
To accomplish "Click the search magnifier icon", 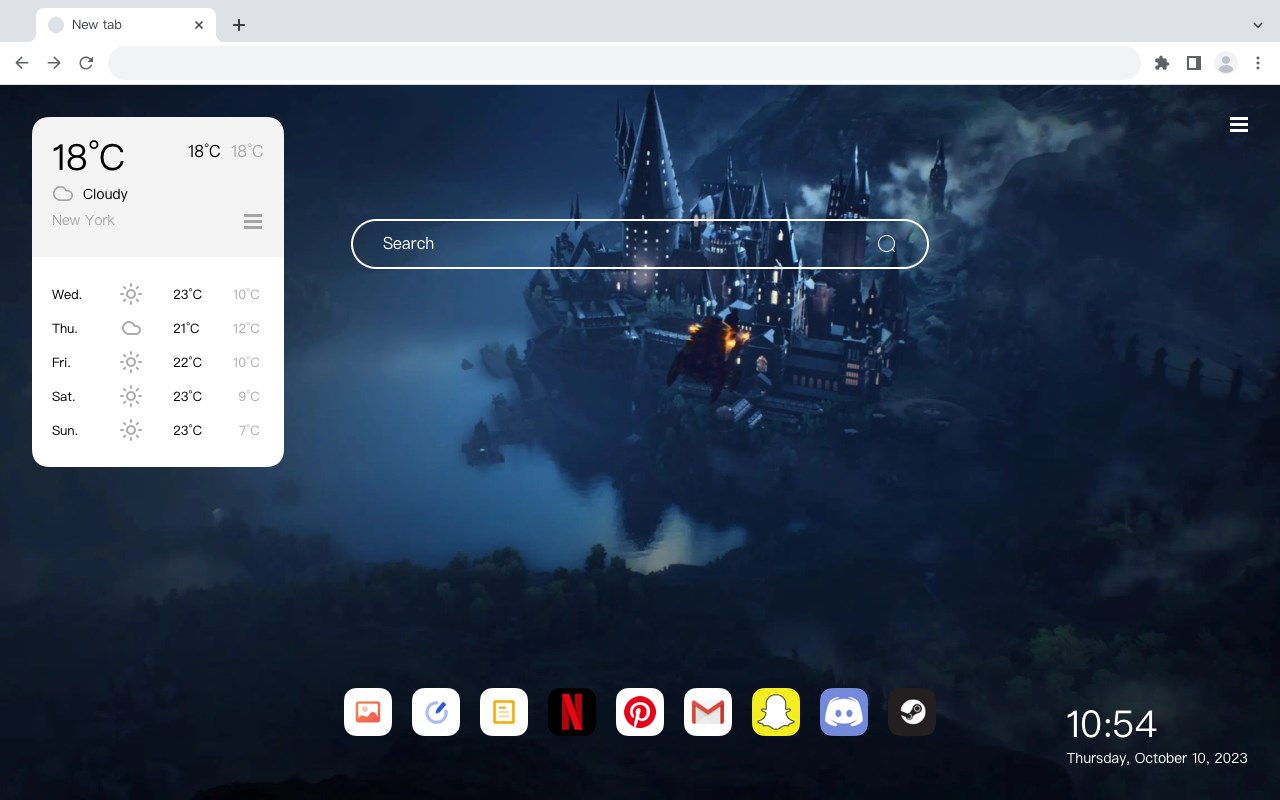I will [x=887, y=244].
